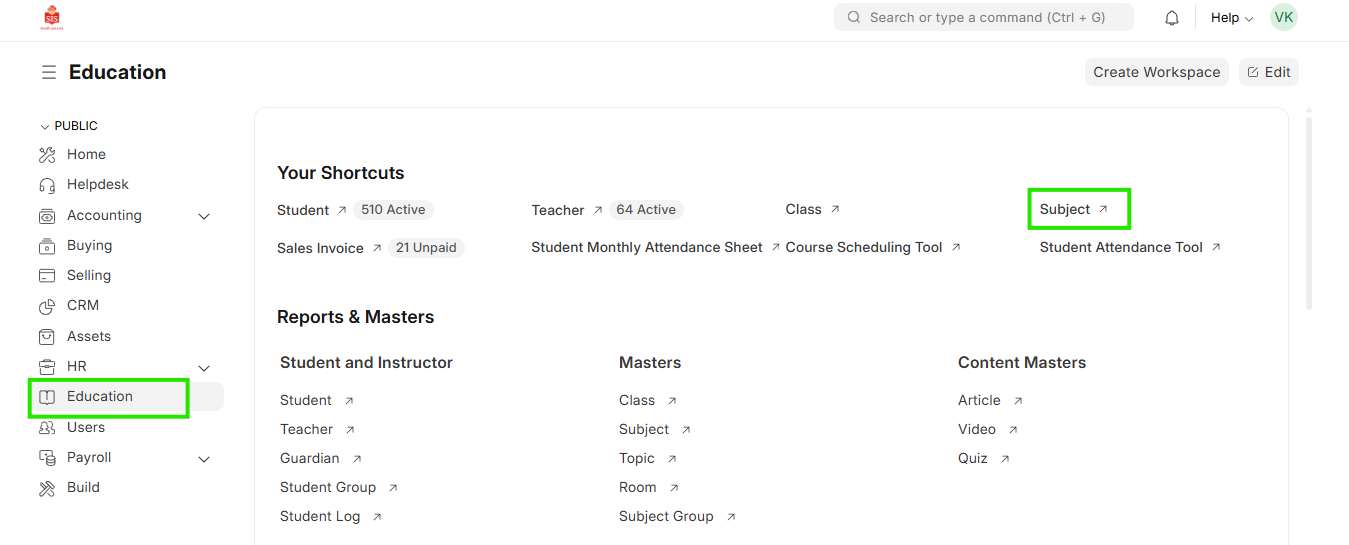
Task: Expand the Accounting sidebar section
Action: [204, 216]
